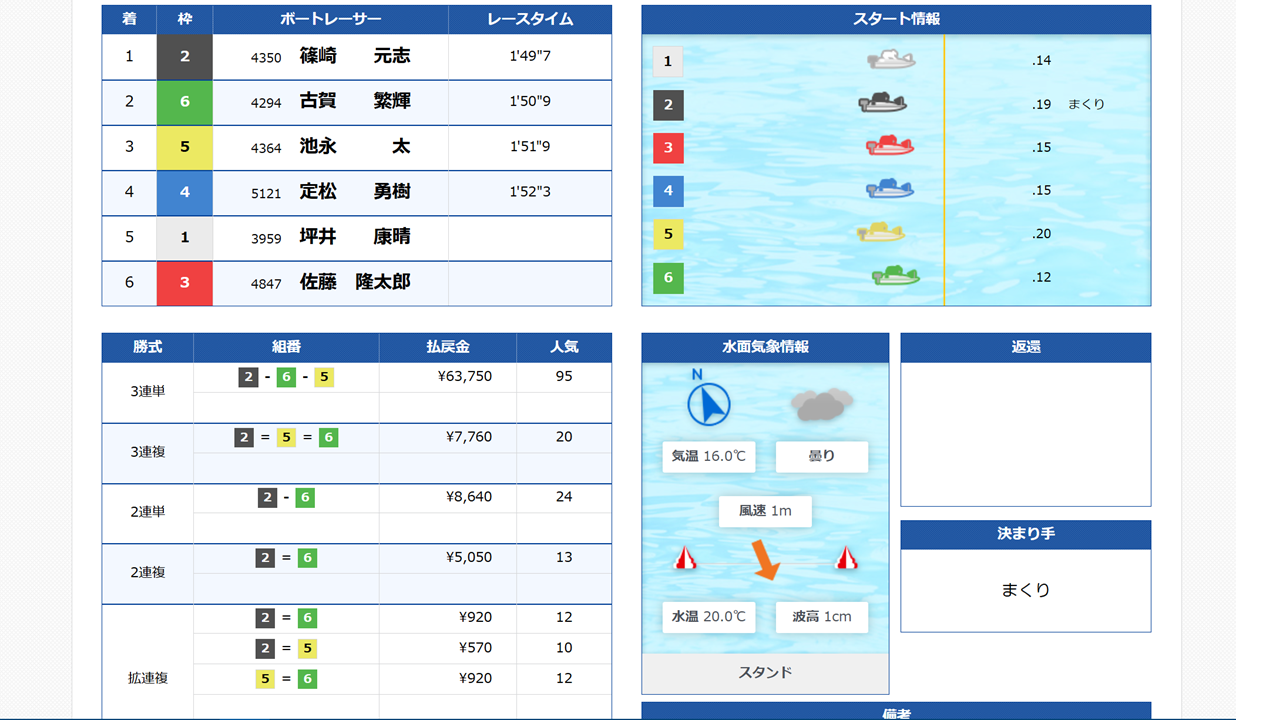Click race time 1'52"3

(530, 192)
